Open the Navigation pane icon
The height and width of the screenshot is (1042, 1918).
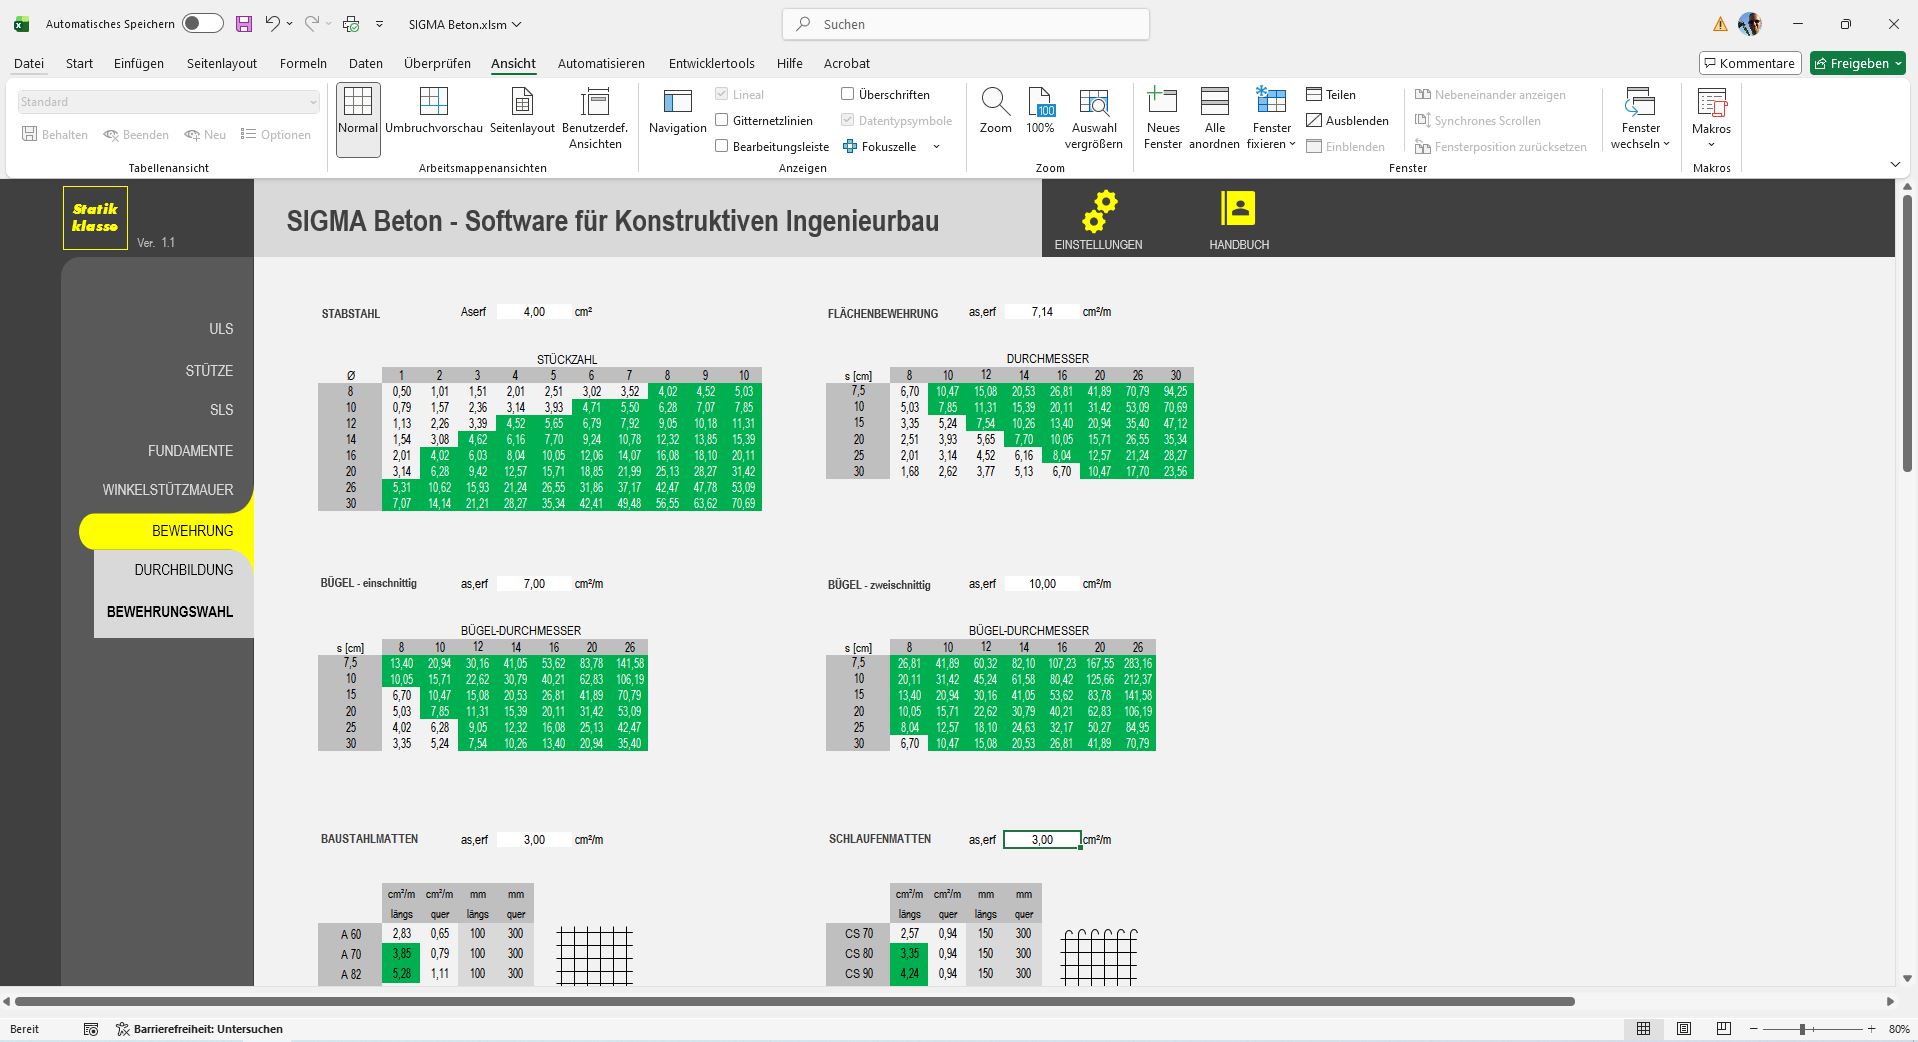tap(677, 102)
